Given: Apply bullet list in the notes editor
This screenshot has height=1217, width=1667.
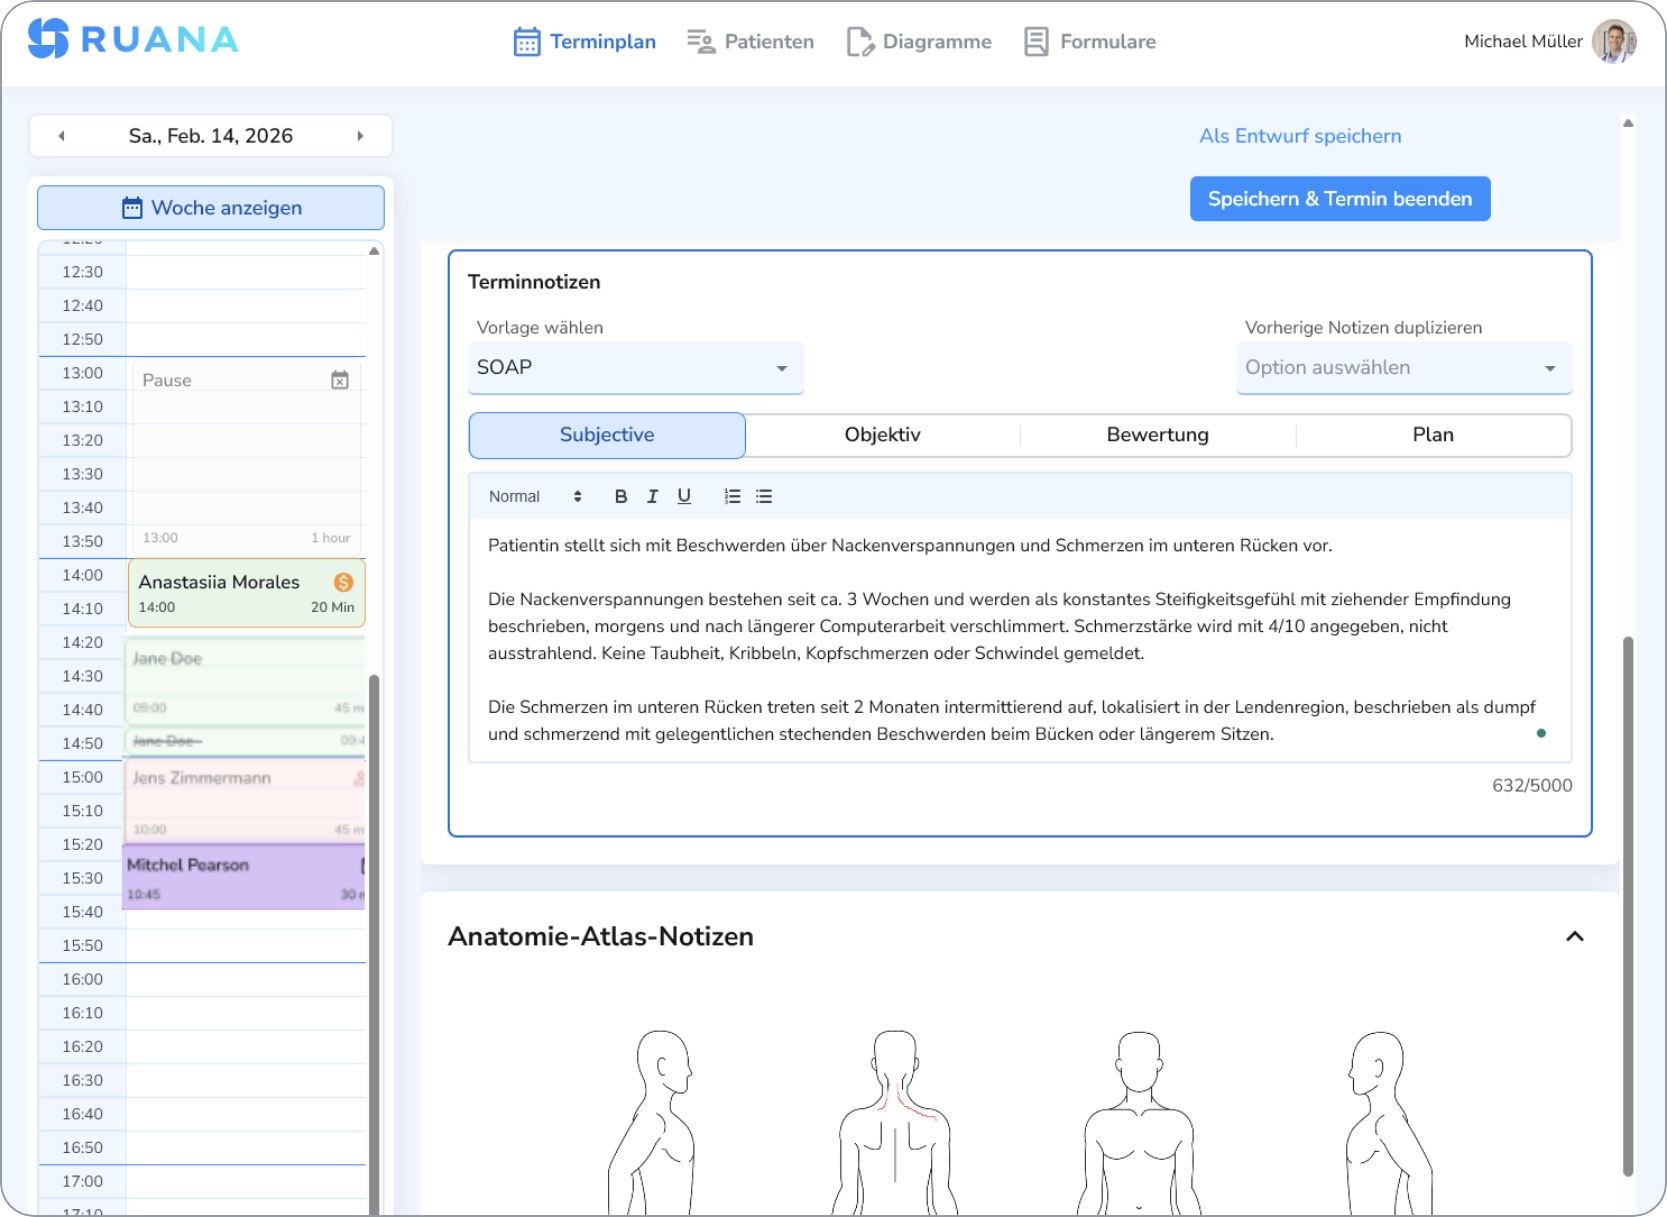Looking at the screenshot, I should coord(763,495).
